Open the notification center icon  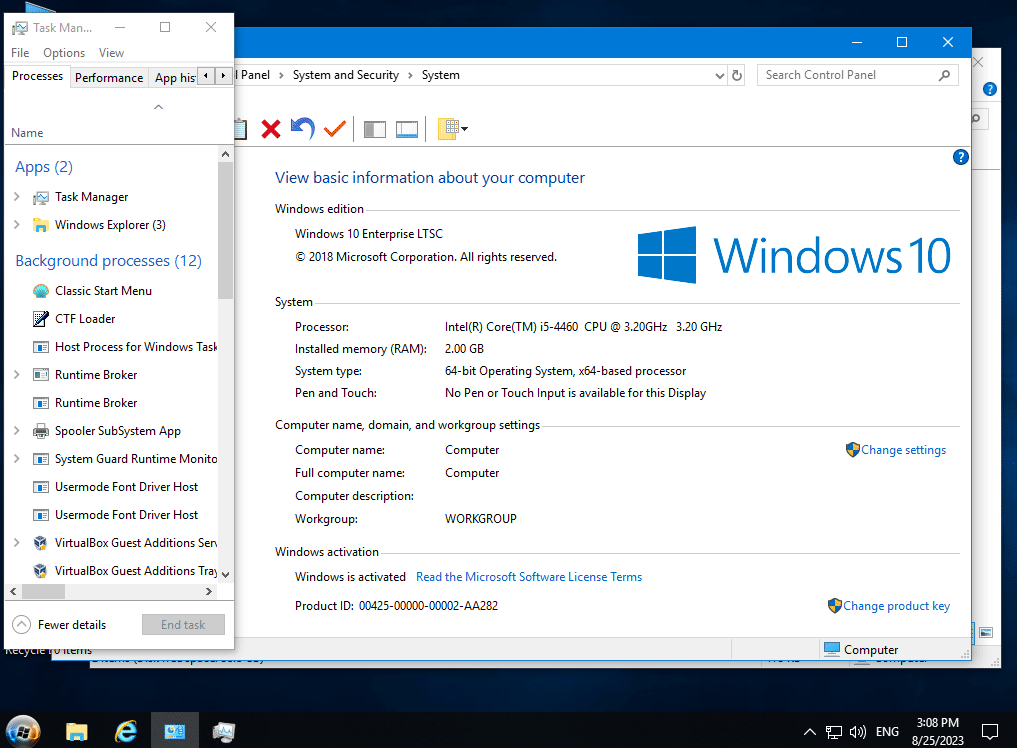click(990, 732)
